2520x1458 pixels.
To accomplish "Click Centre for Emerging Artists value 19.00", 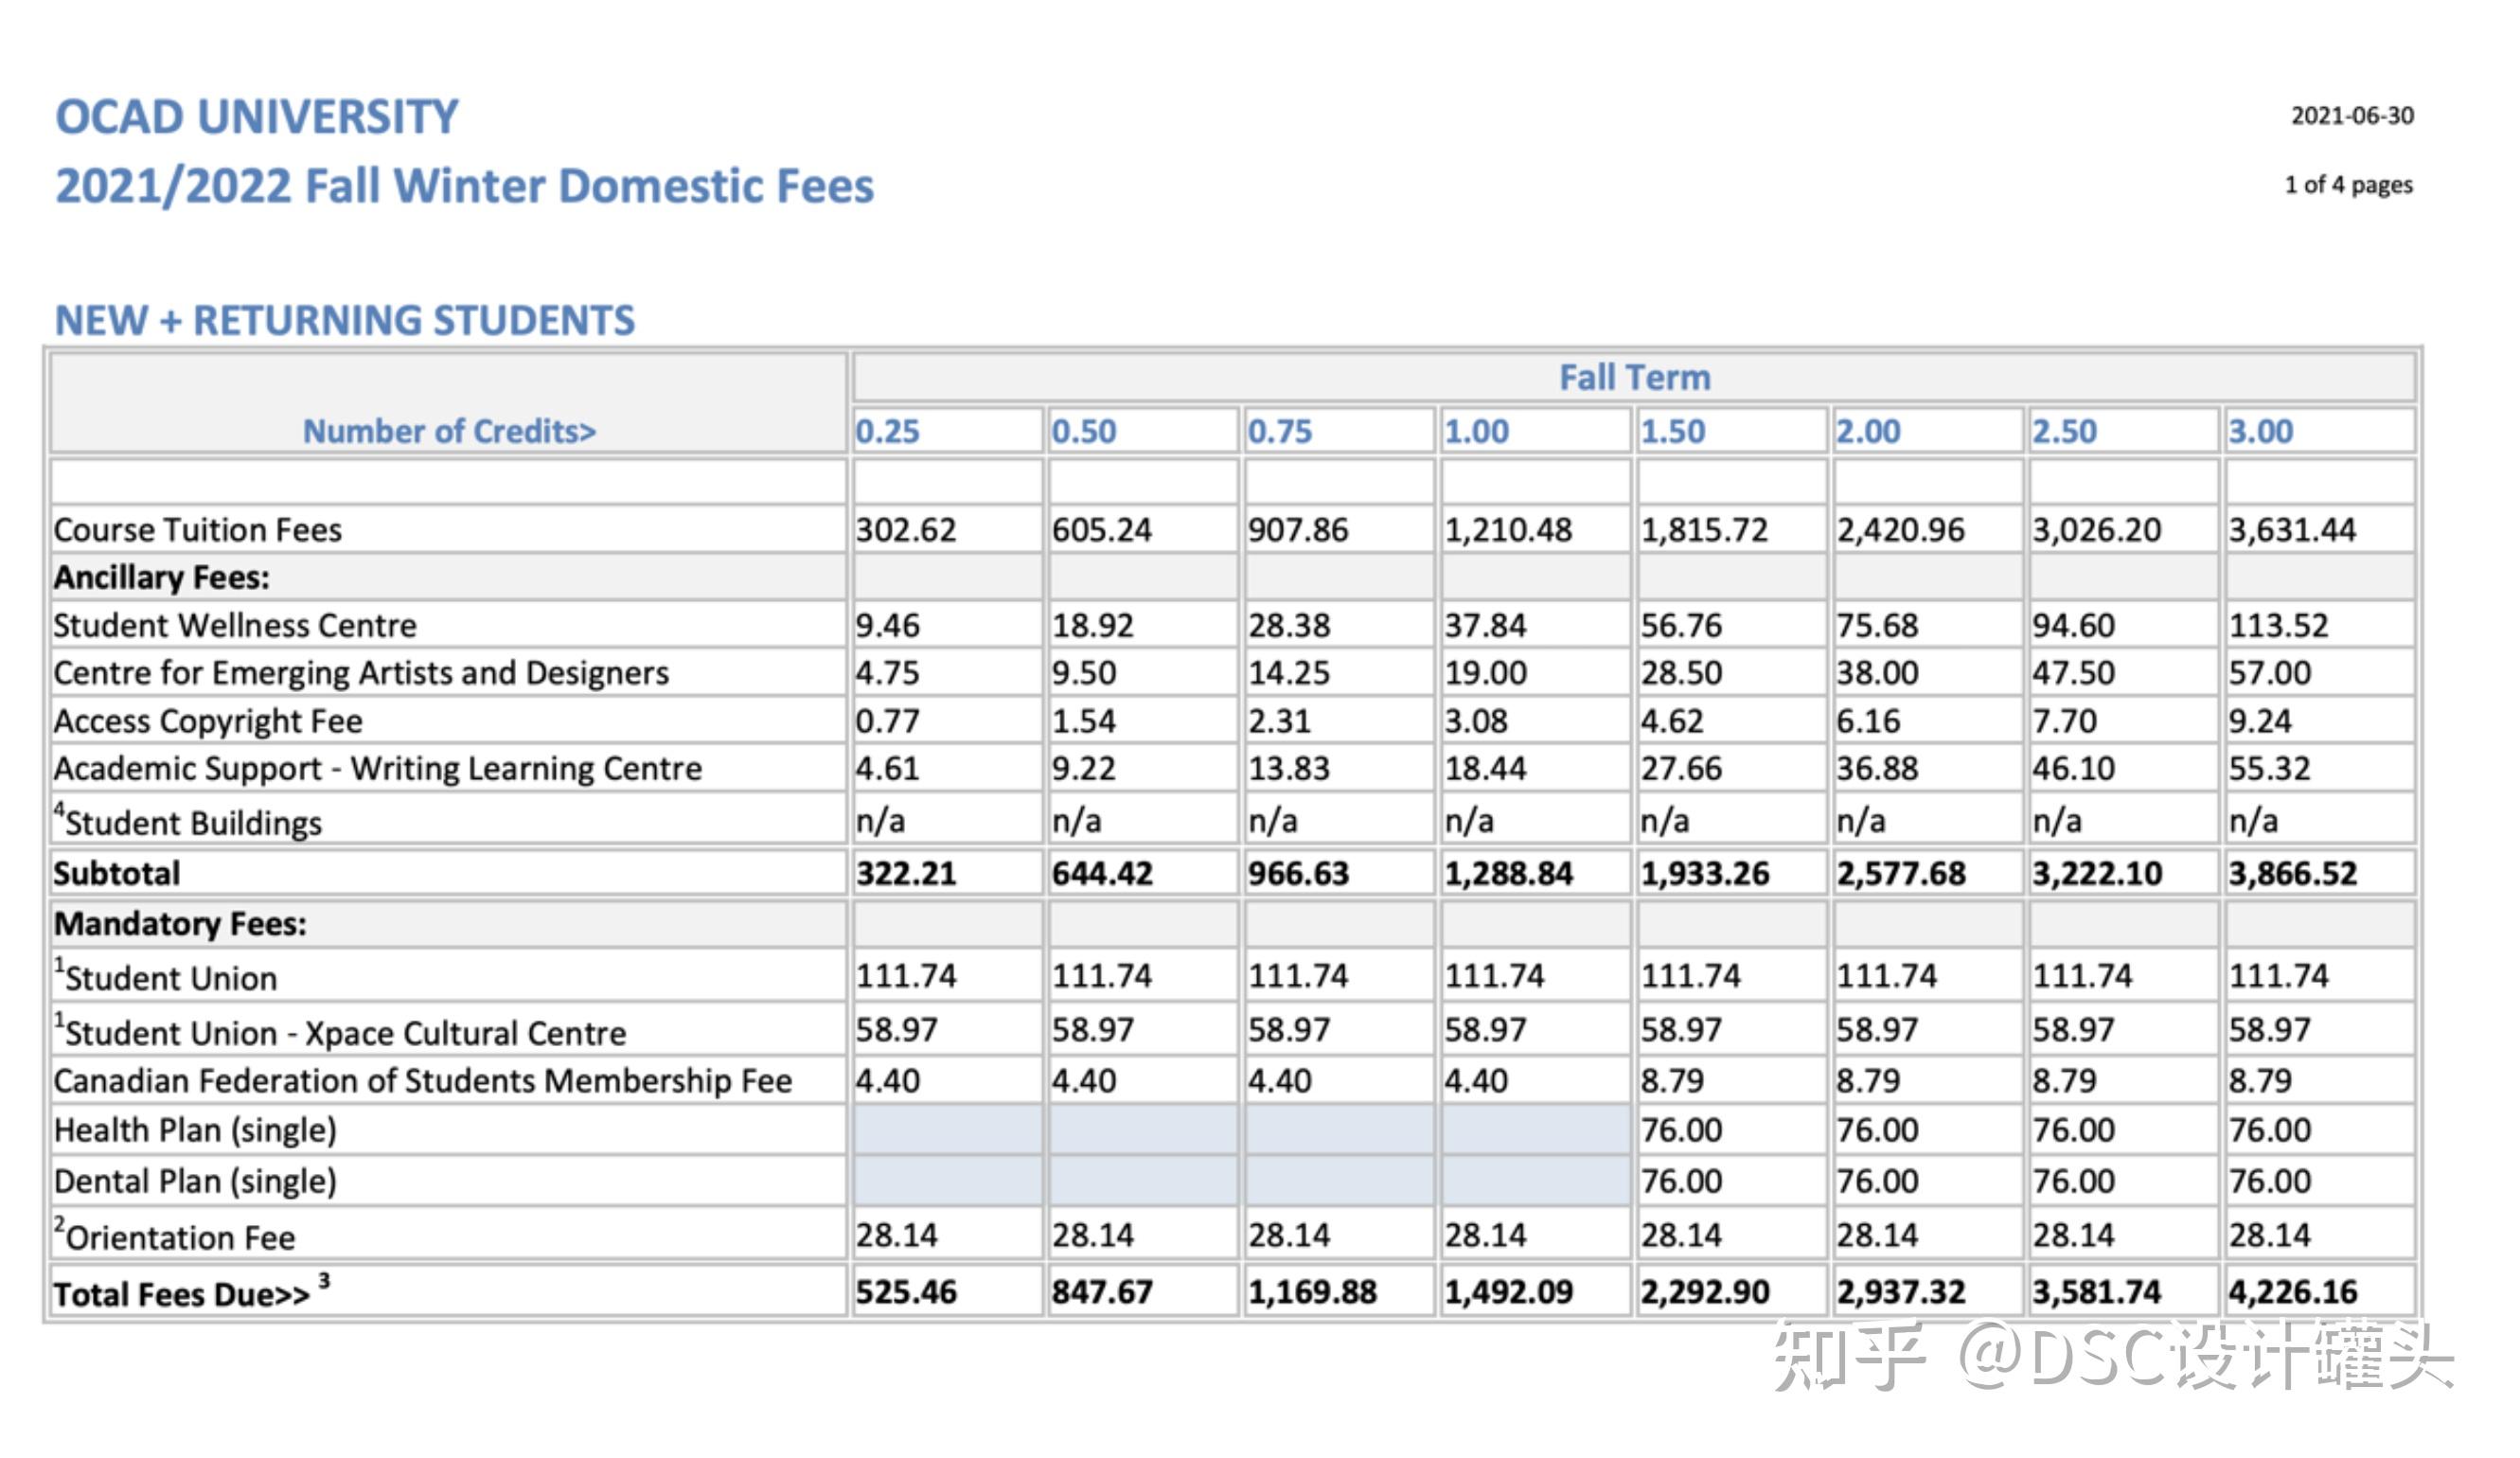I will click(x=1485, y=673).
